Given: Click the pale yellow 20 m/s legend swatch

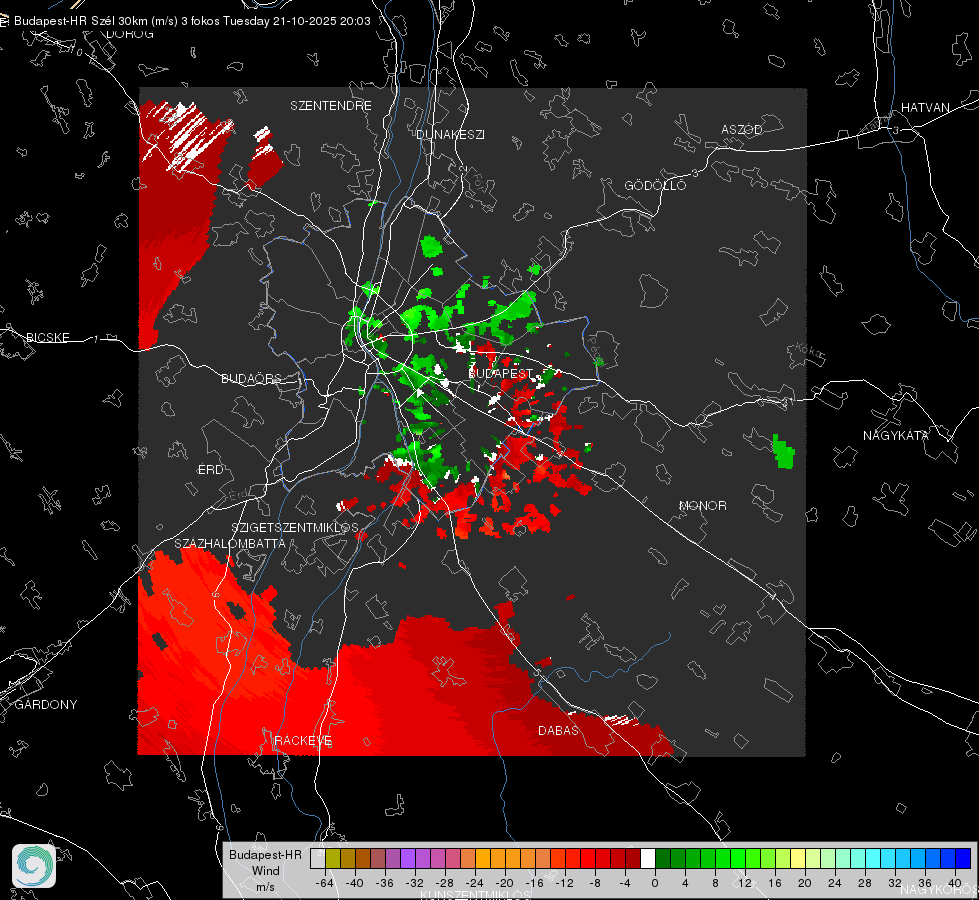Looking at the screenshot, I should (798, 858).
